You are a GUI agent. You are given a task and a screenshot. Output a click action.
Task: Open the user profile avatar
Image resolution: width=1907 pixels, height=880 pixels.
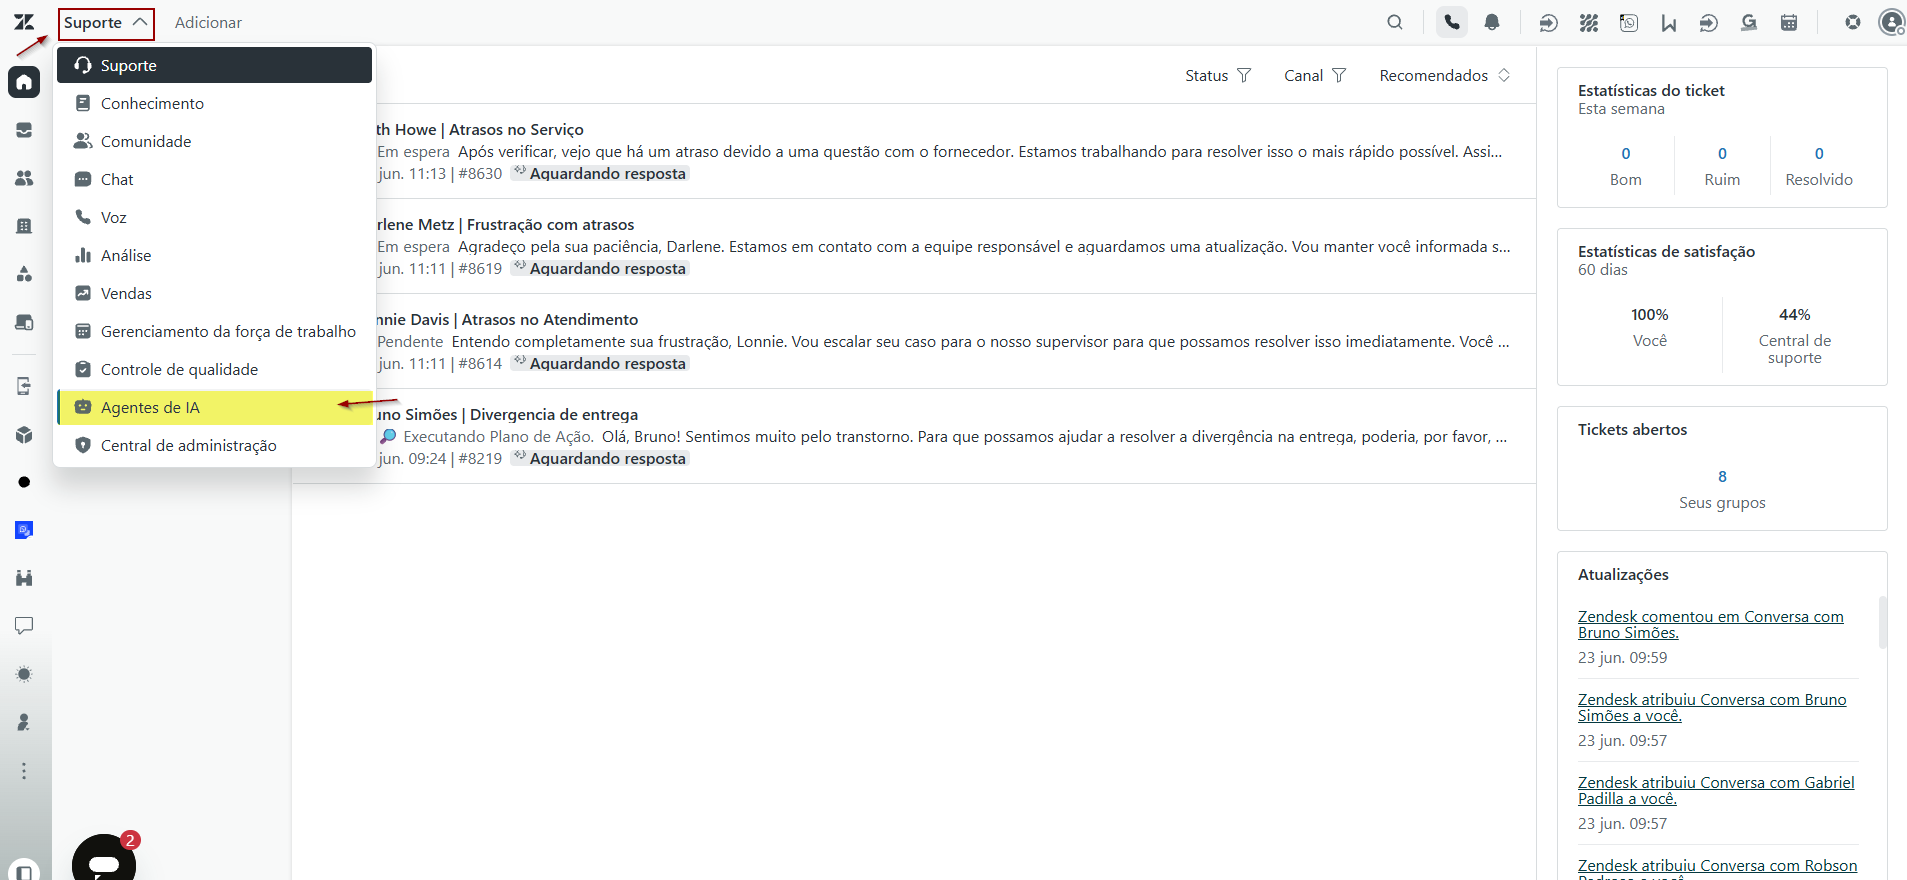pyautogui.click(x=1892, y=22)
